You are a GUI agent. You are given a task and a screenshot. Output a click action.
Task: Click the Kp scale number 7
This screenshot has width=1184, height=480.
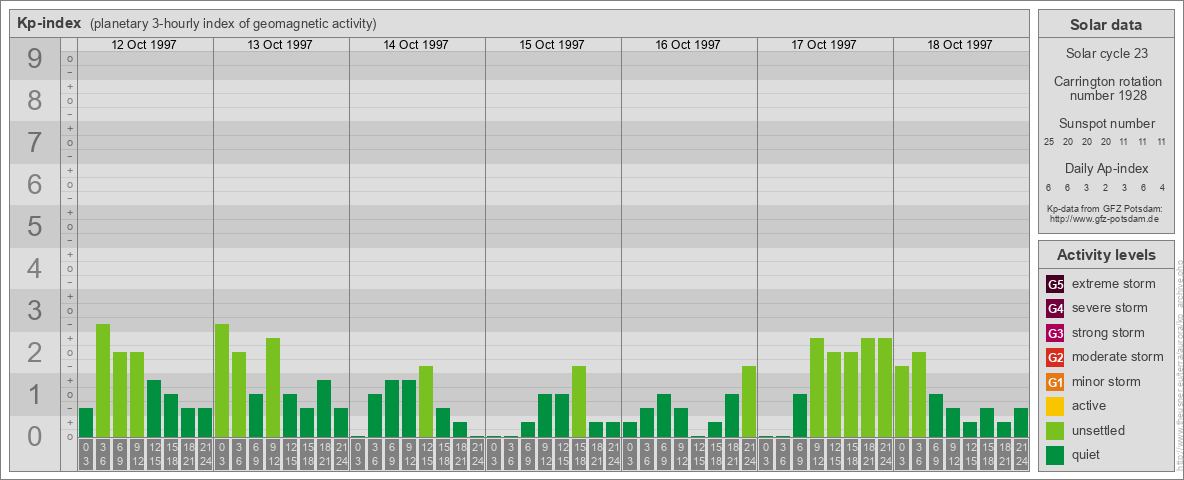[x=34, y=142]
